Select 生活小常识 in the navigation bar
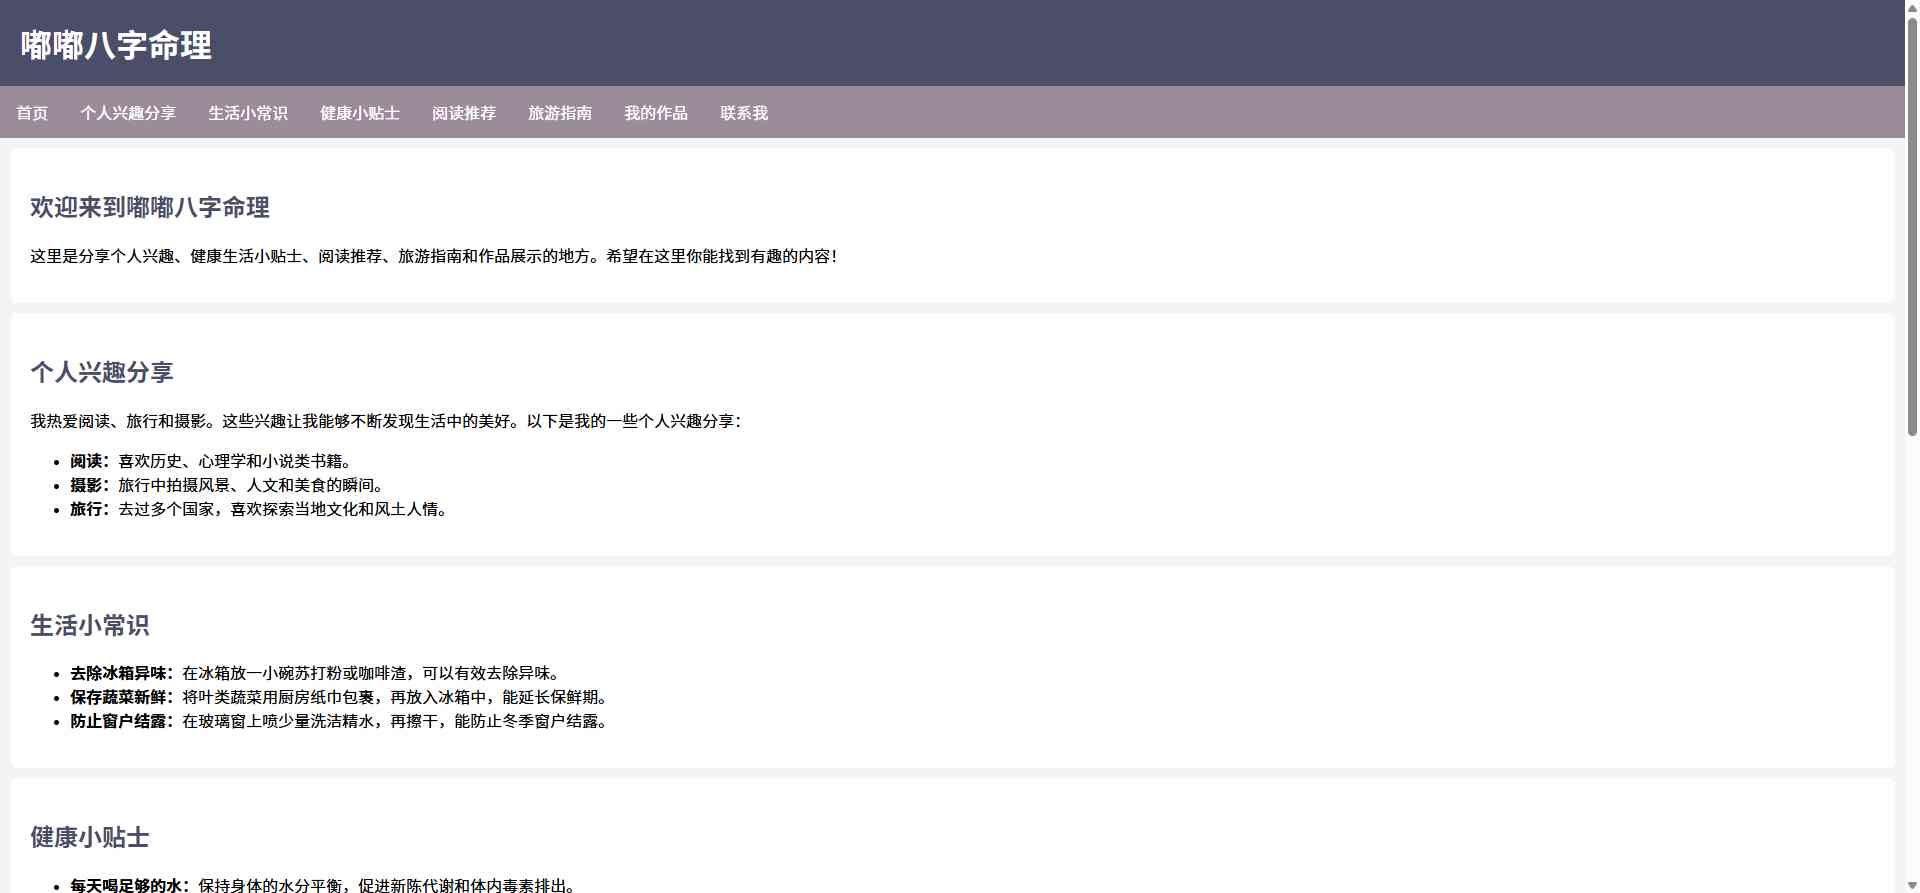 [x=248, y=113]
